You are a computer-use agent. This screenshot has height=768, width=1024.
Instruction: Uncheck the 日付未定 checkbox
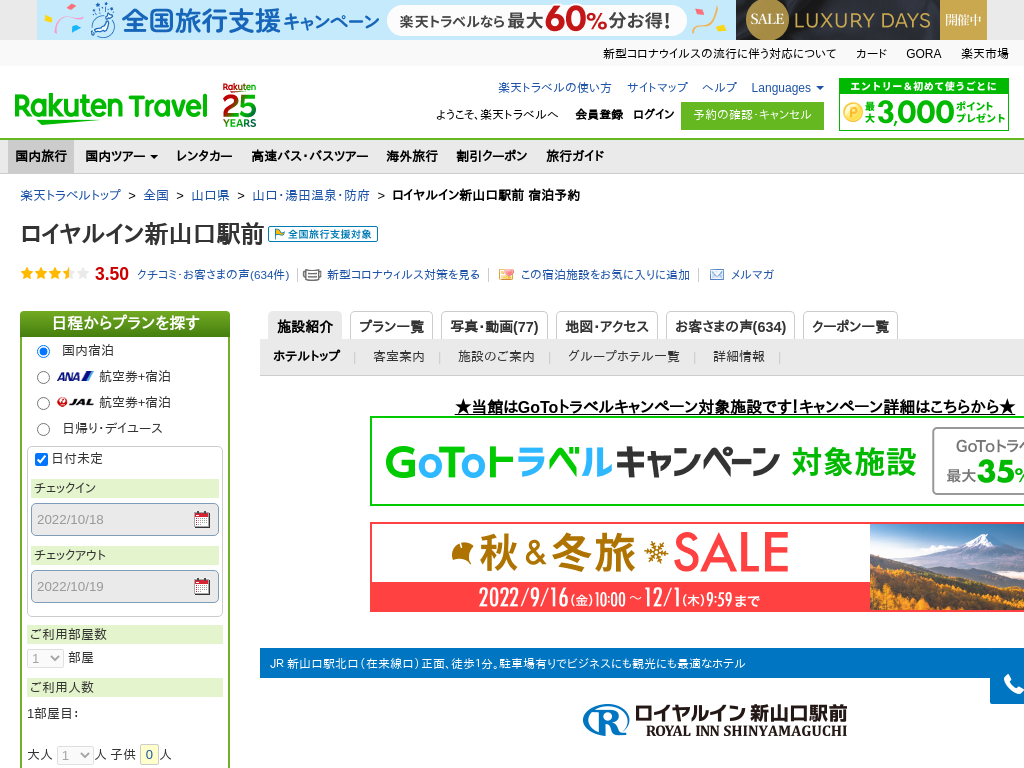tap(41, 459)
